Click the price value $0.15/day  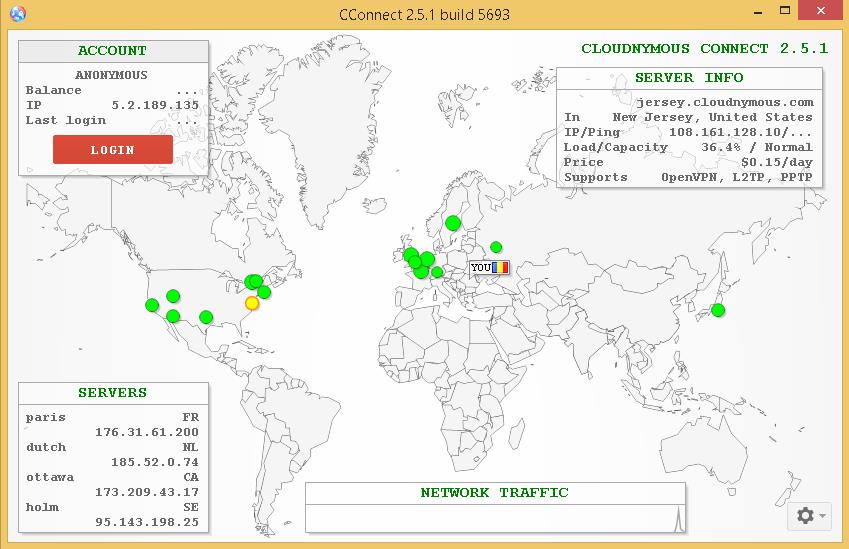(777, 162)
